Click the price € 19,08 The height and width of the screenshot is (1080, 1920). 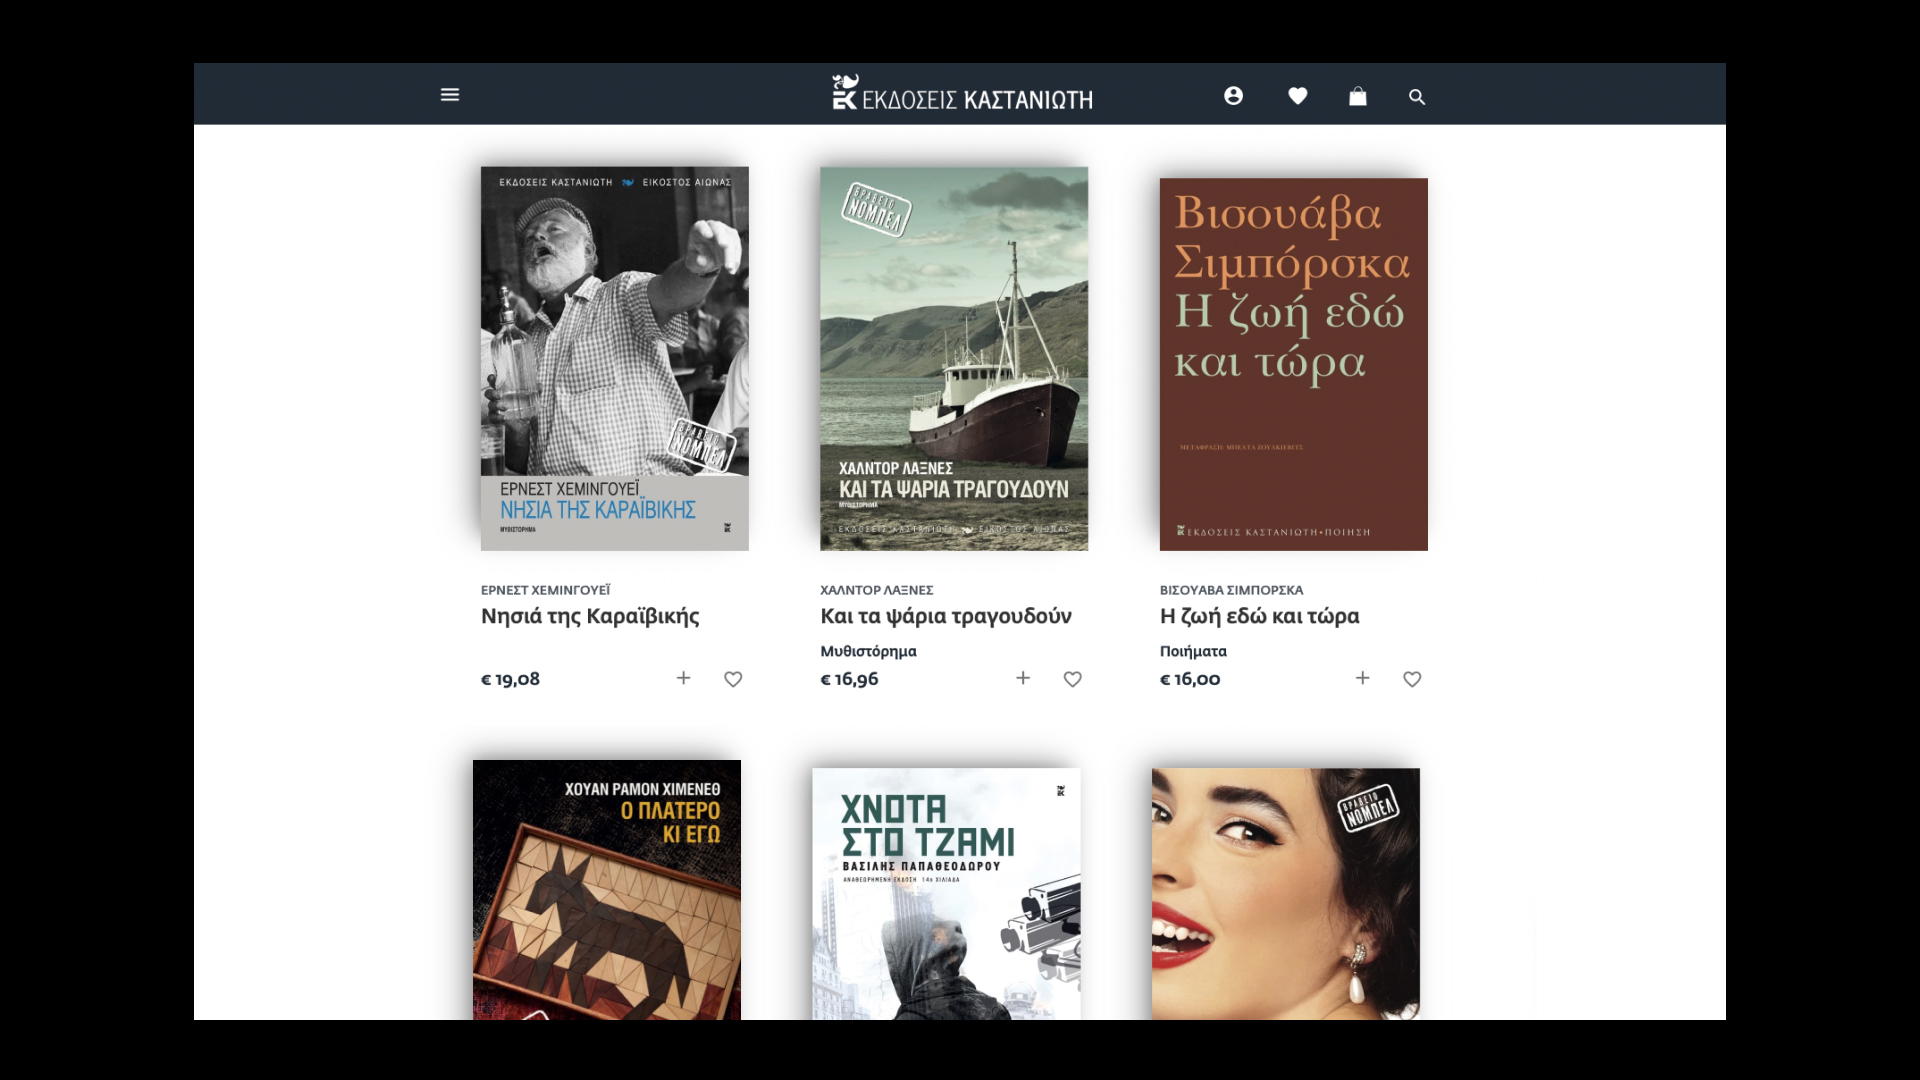[x=510, y=679]
